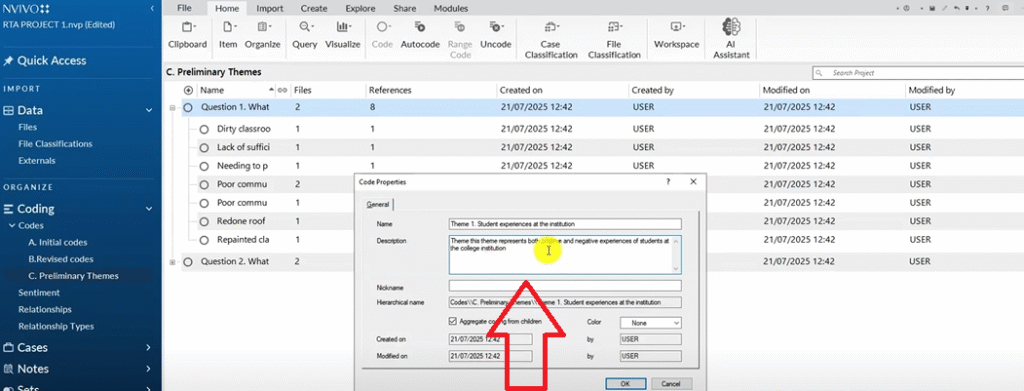Screen dimensions: 1024x391
Task: Click the code circle for Dirty classroo
Action: click(204, 129)
